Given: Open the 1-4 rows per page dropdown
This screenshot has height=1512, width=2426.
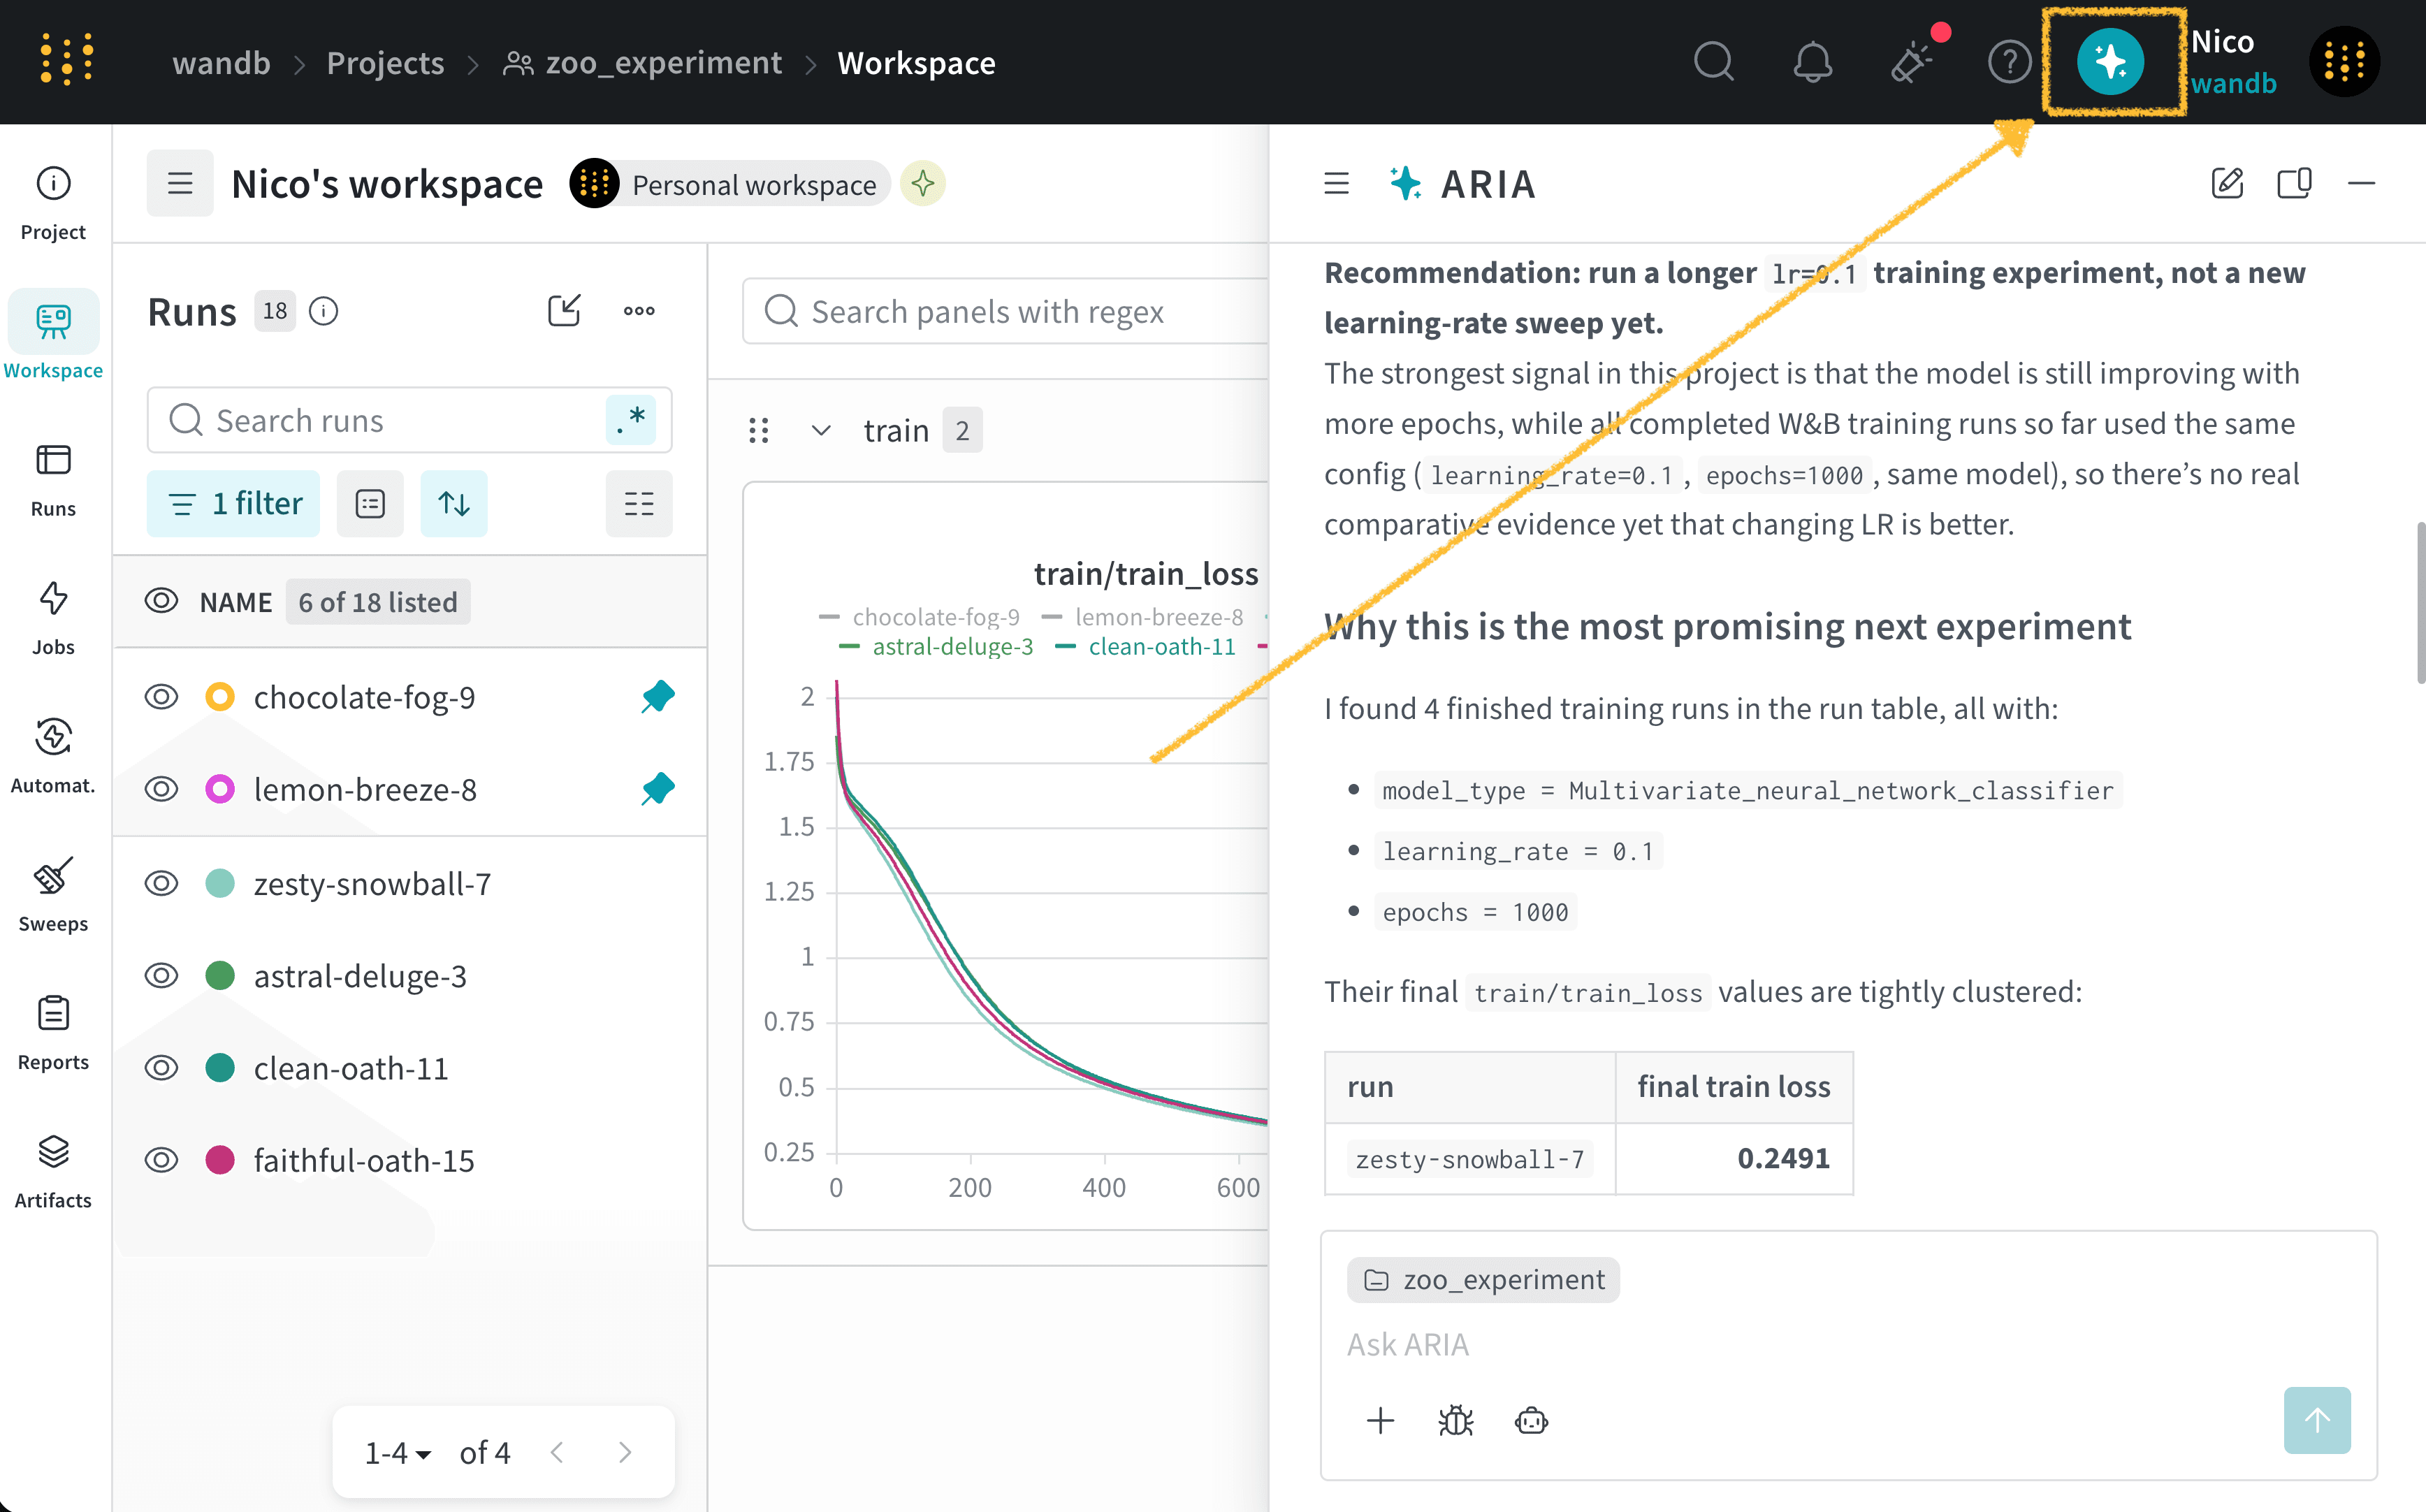Looking at the screenshot, I should (397, 1452).
